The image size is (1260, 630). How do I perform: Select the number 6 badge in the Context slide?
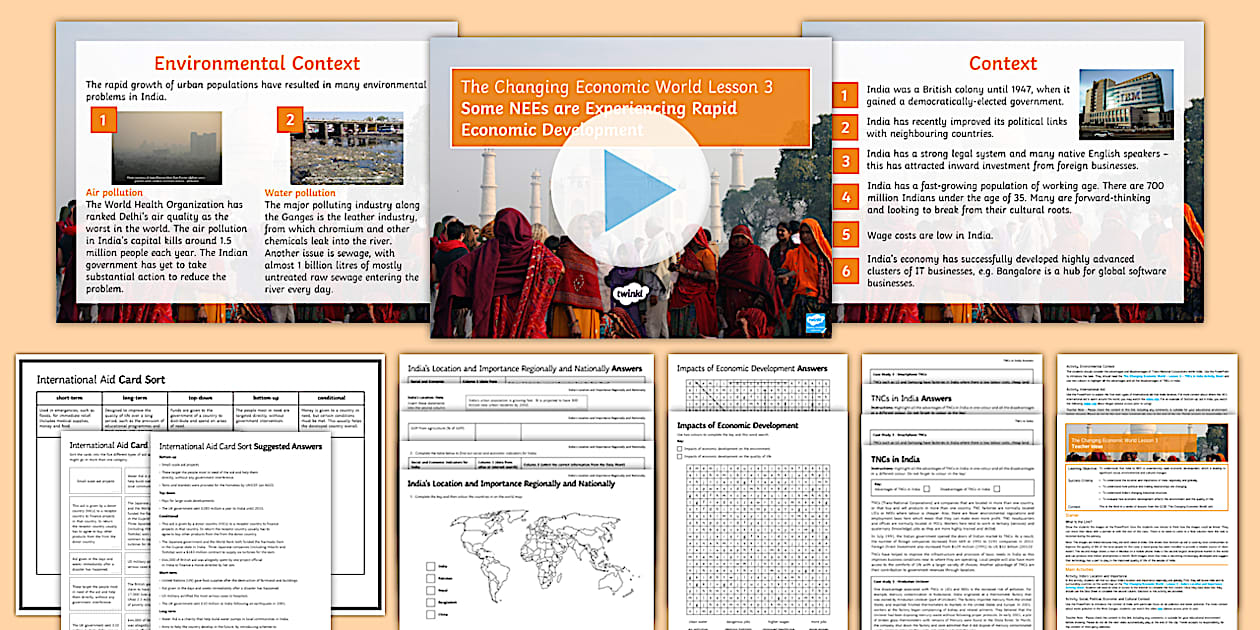tap(846, 269)
